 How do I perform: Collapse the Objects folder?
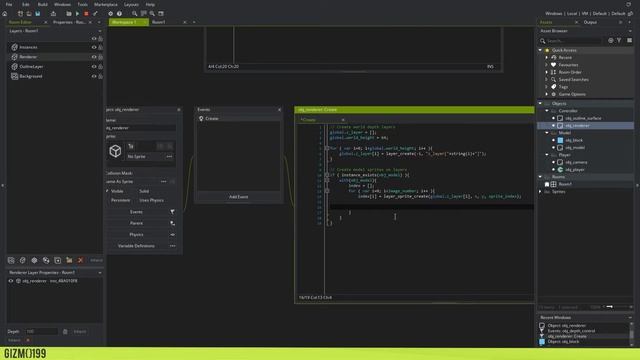tap(540, 104)
